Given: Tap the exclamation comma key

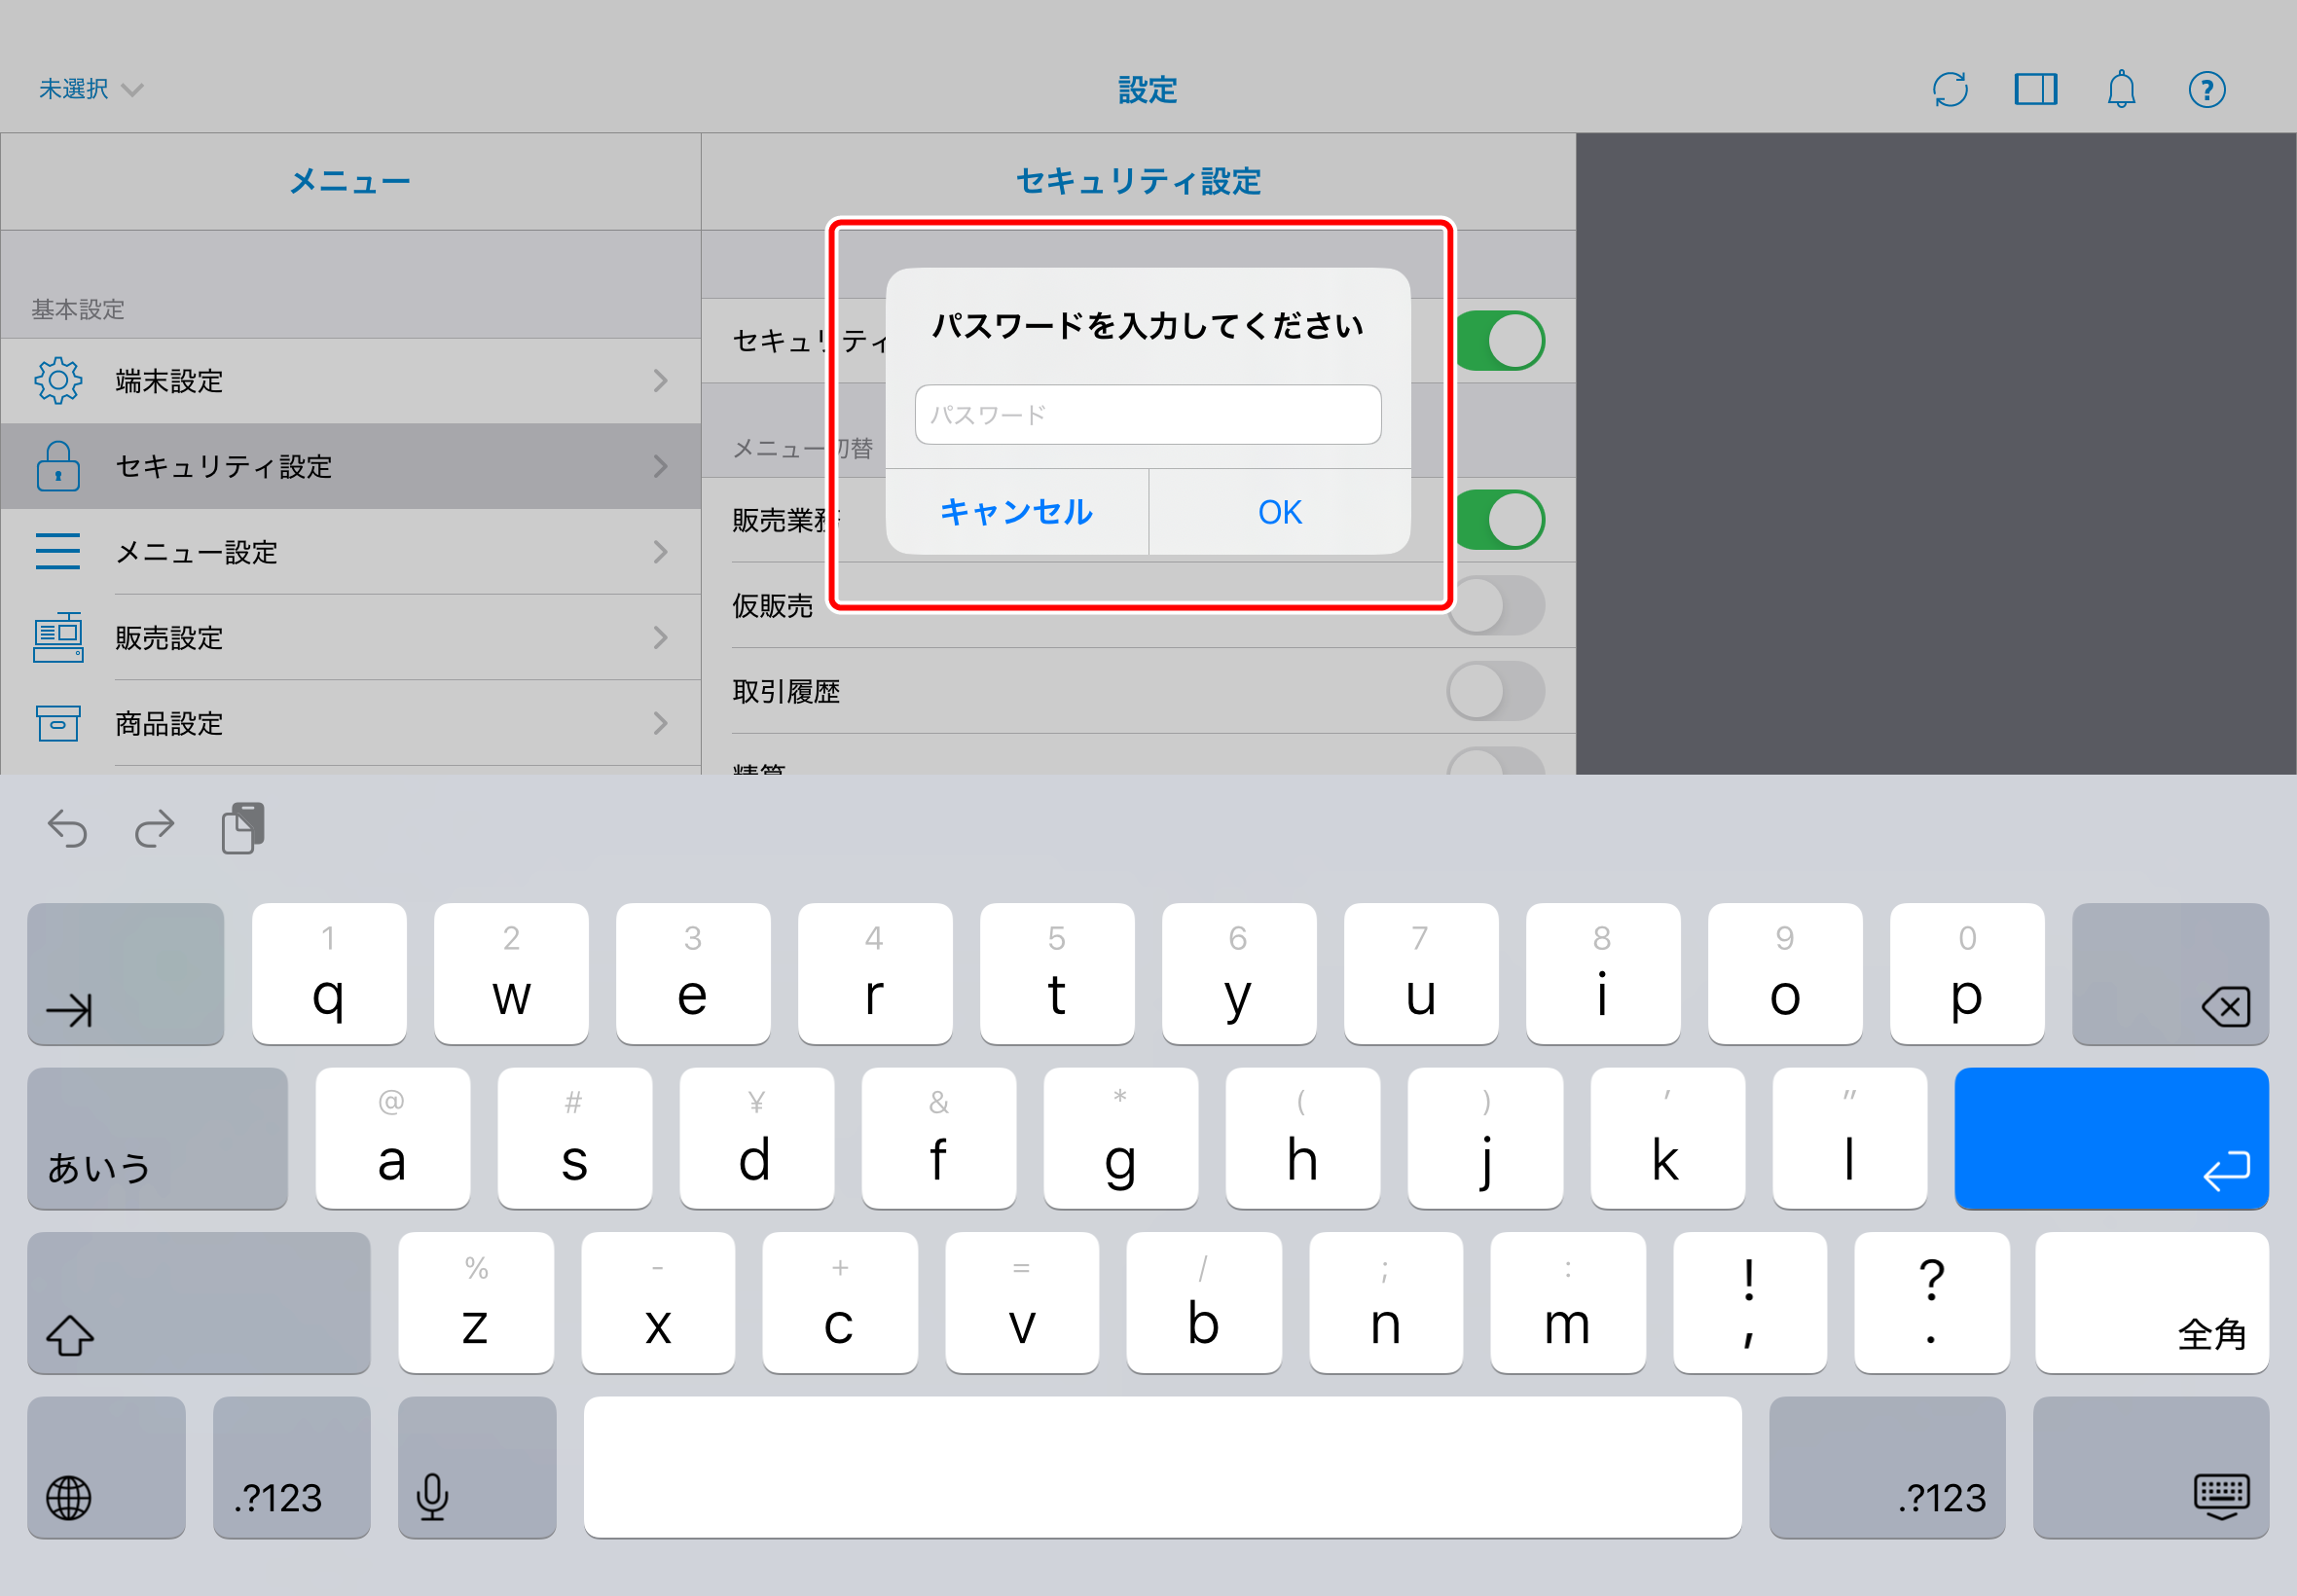Looking at the screenshot, I should 1750,1303.
